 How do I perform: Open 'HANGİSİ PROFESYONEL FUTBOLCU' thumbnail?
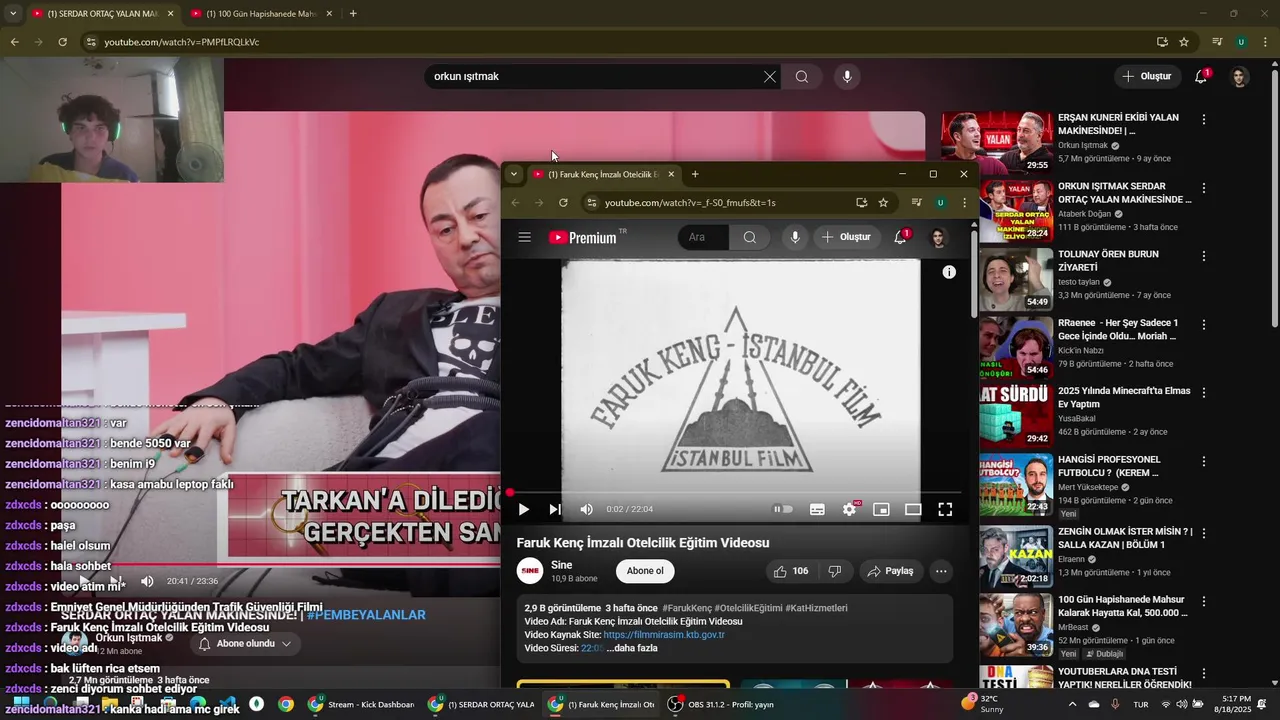click(x=1015, y=485)
